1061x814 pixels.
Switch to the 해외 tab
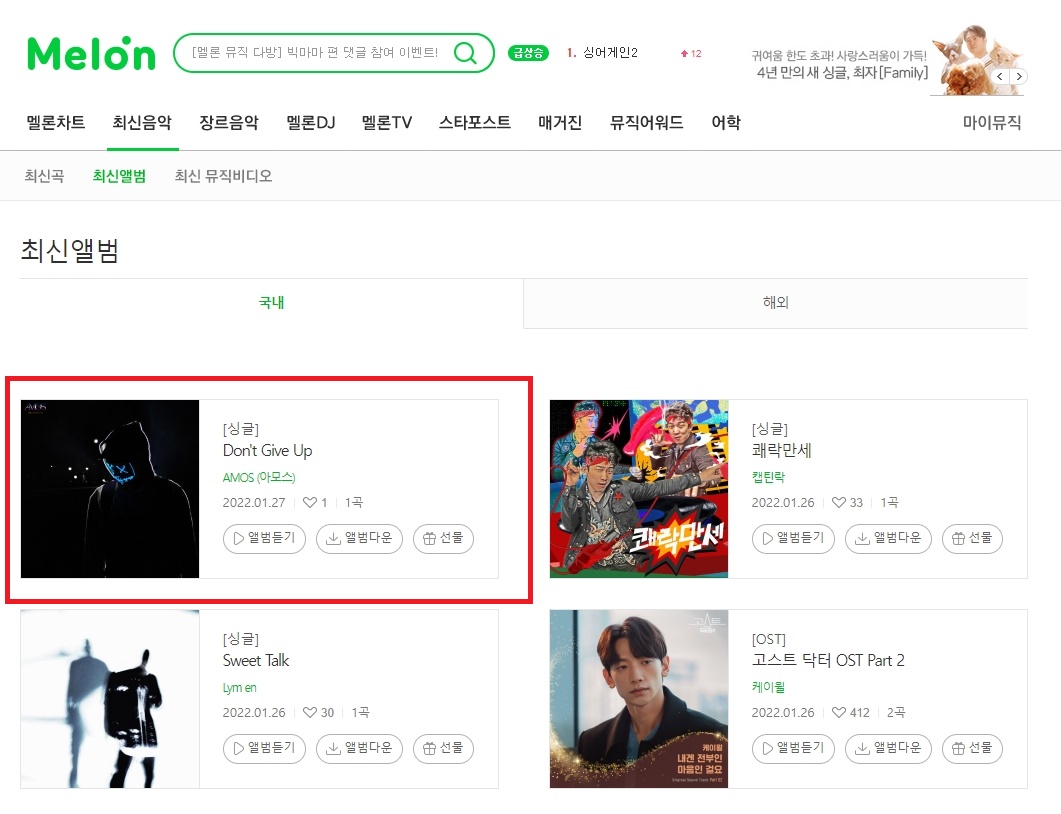click(x=775, y=303)
